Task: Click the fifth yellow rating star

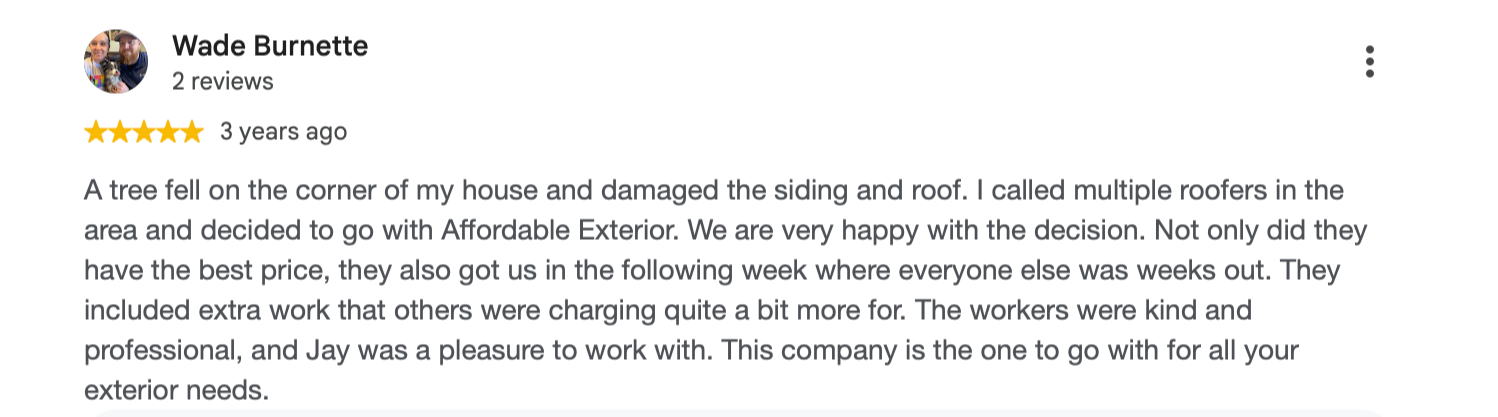Action: coord(191,132)
